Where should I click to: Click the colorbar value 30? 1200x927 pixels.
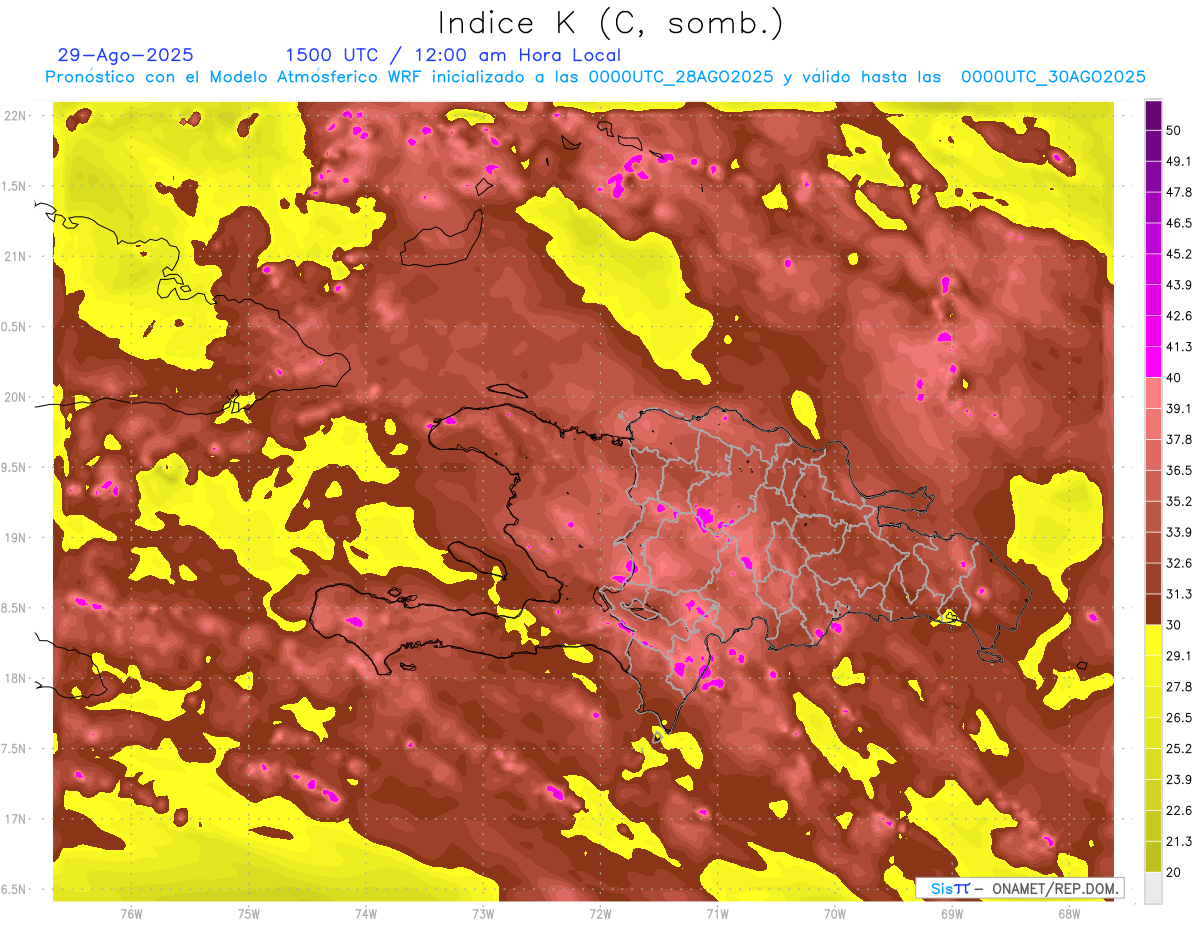point(1174,625)
